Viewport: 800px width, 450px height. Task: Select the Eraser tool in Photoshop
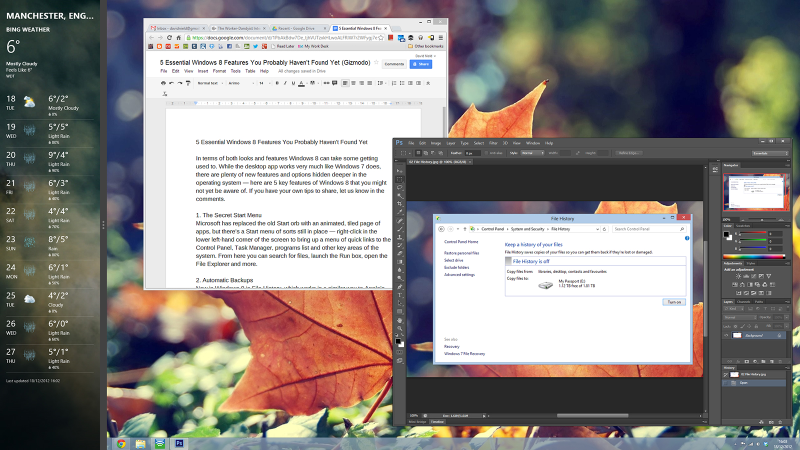click(399, 254)
